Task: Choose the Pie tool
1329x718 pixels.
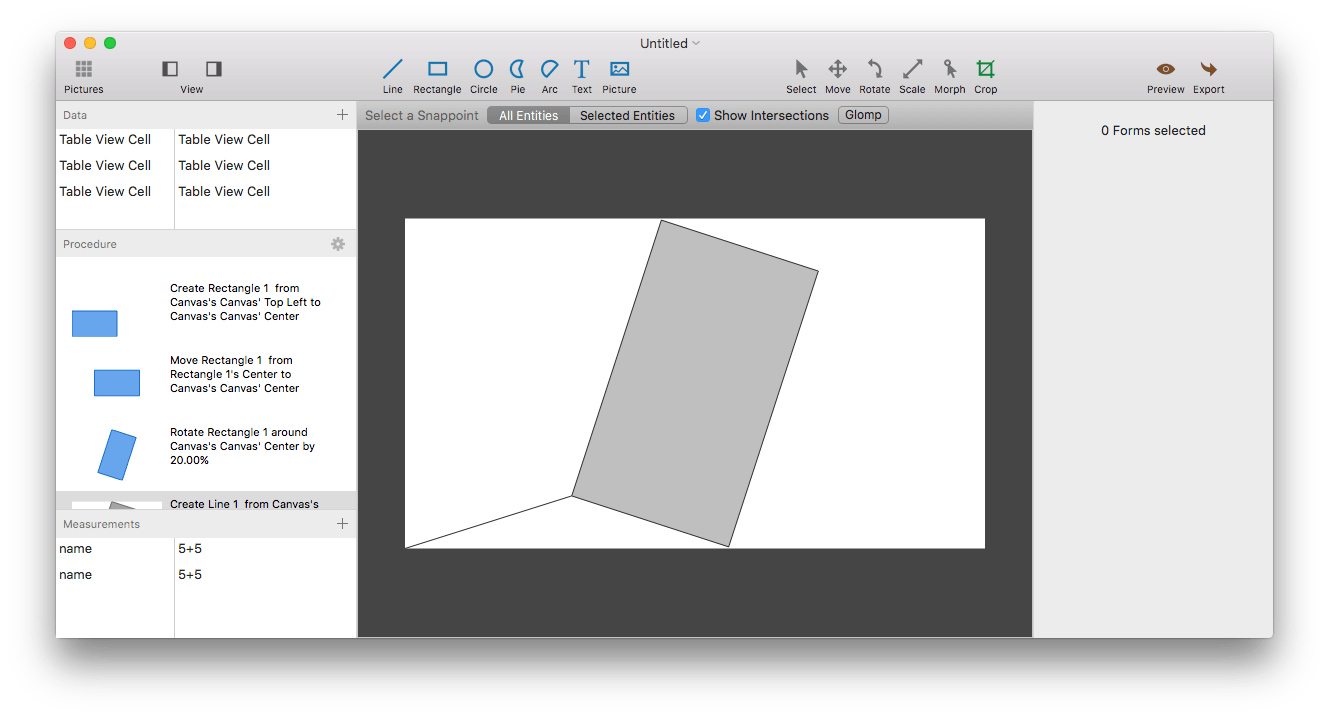Action: coord(517,74)
